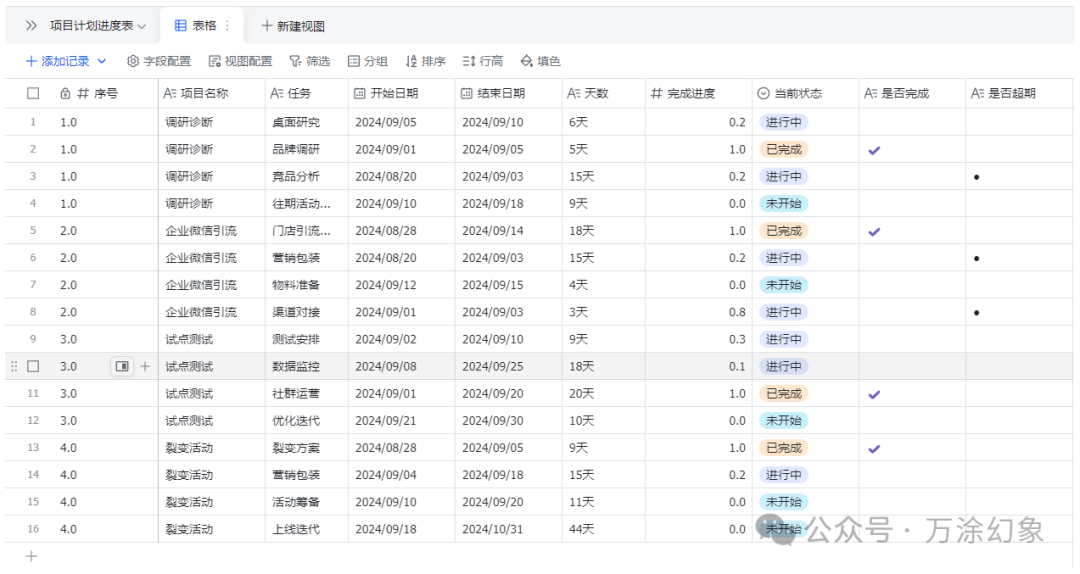Click 结束日期 column header

(508, 93)
